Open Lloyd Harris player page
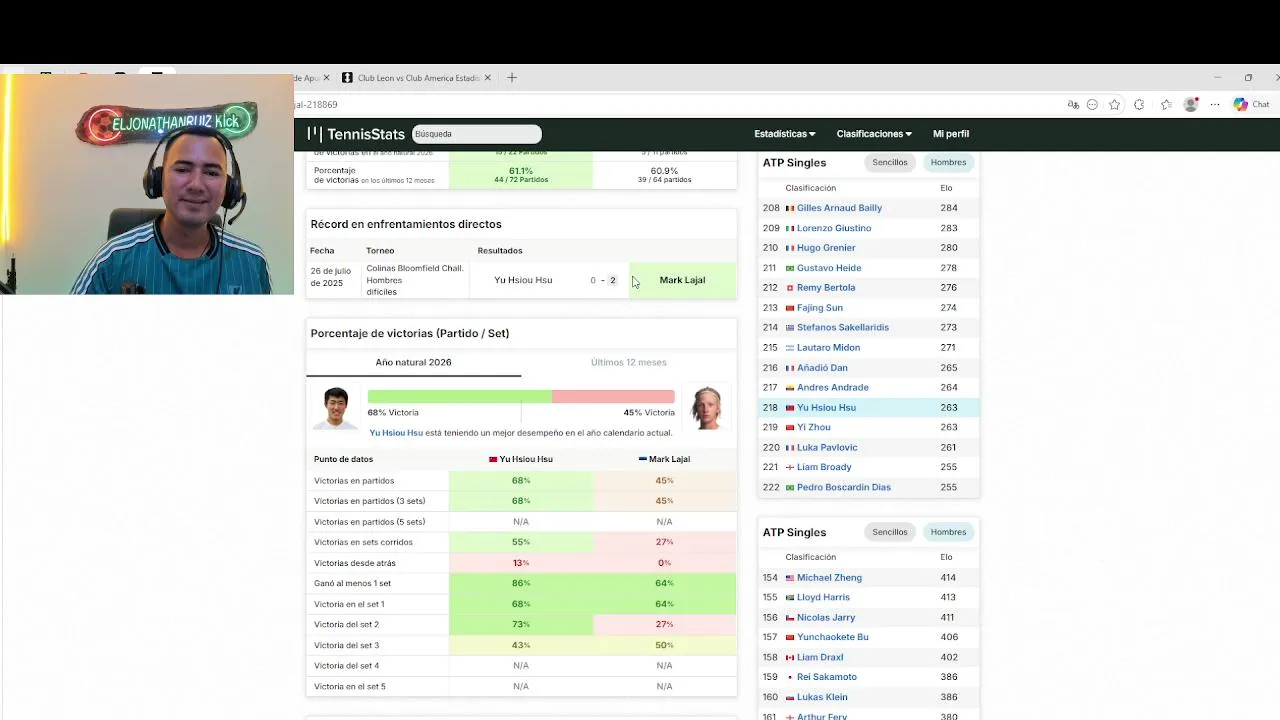This screenshot has height=720, width=1280. pos(823,597)
